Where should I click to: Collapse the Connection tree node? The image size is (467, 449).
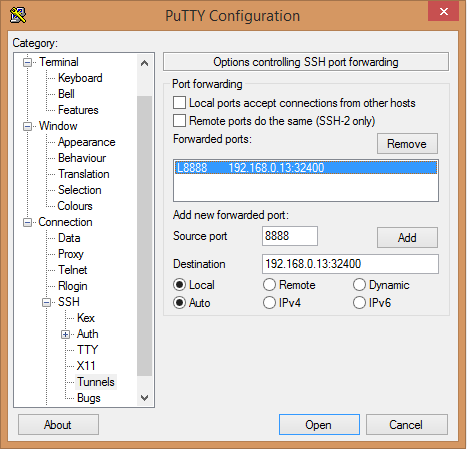coord(27,222)
